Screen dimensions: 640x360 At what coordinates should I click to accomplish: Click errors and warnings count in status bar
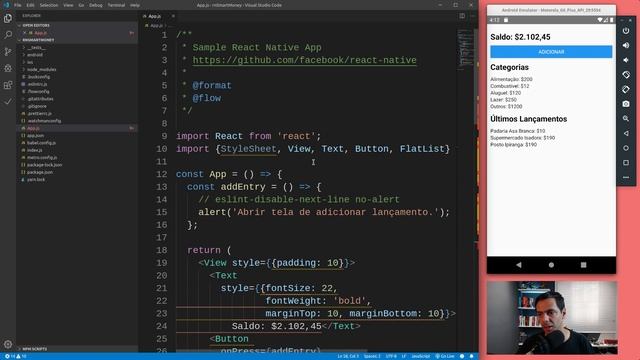click(x=16, y=356)
